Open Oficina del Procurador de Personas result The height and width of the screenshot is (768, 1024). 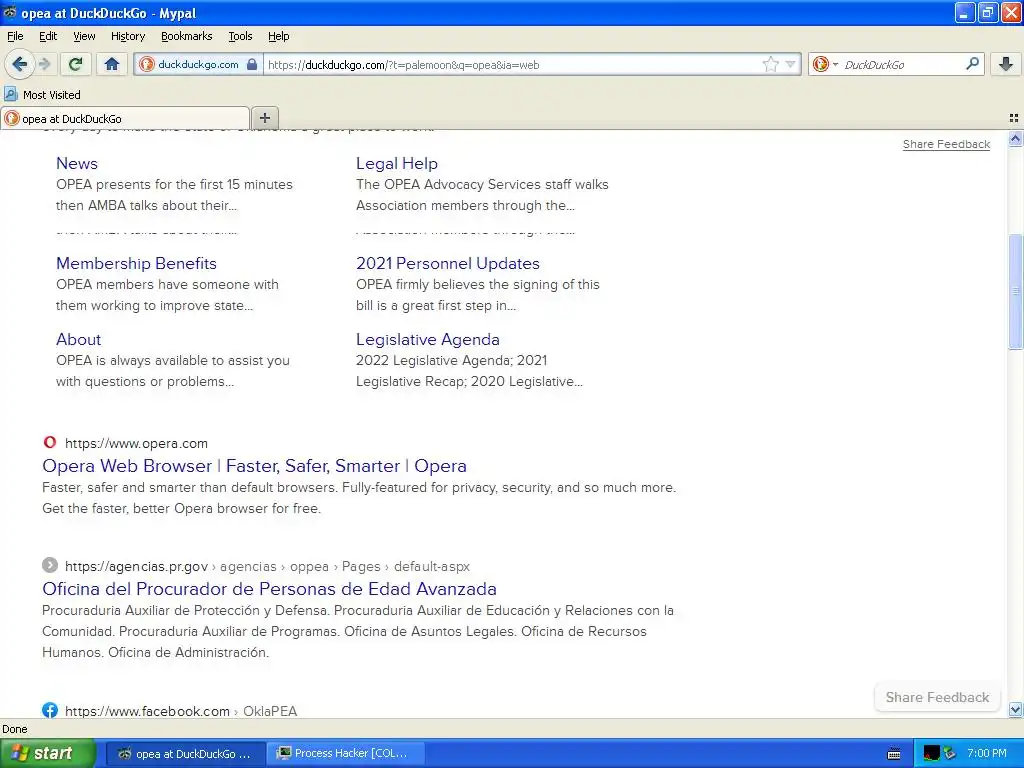click(x=269, y=588)
